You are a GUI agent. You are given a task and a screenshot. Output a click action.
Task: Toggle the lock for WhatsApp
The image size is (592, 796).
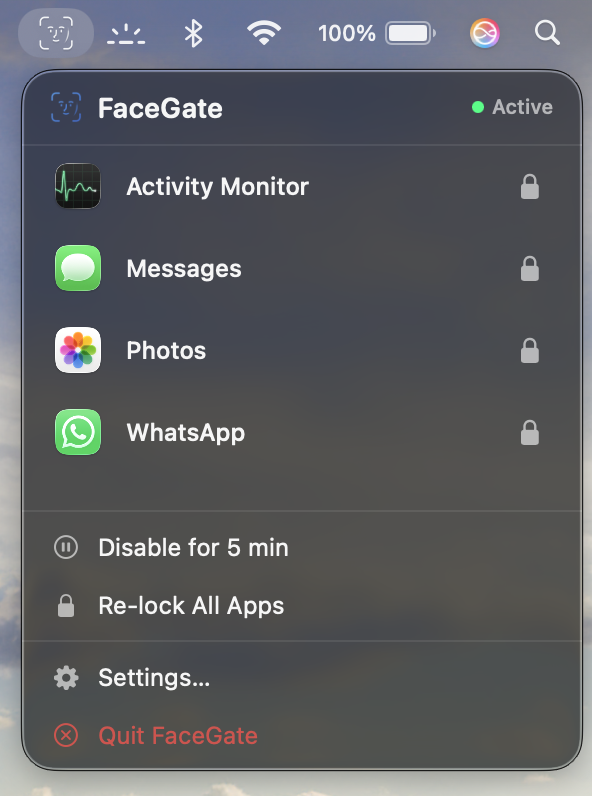coord(530,433)
